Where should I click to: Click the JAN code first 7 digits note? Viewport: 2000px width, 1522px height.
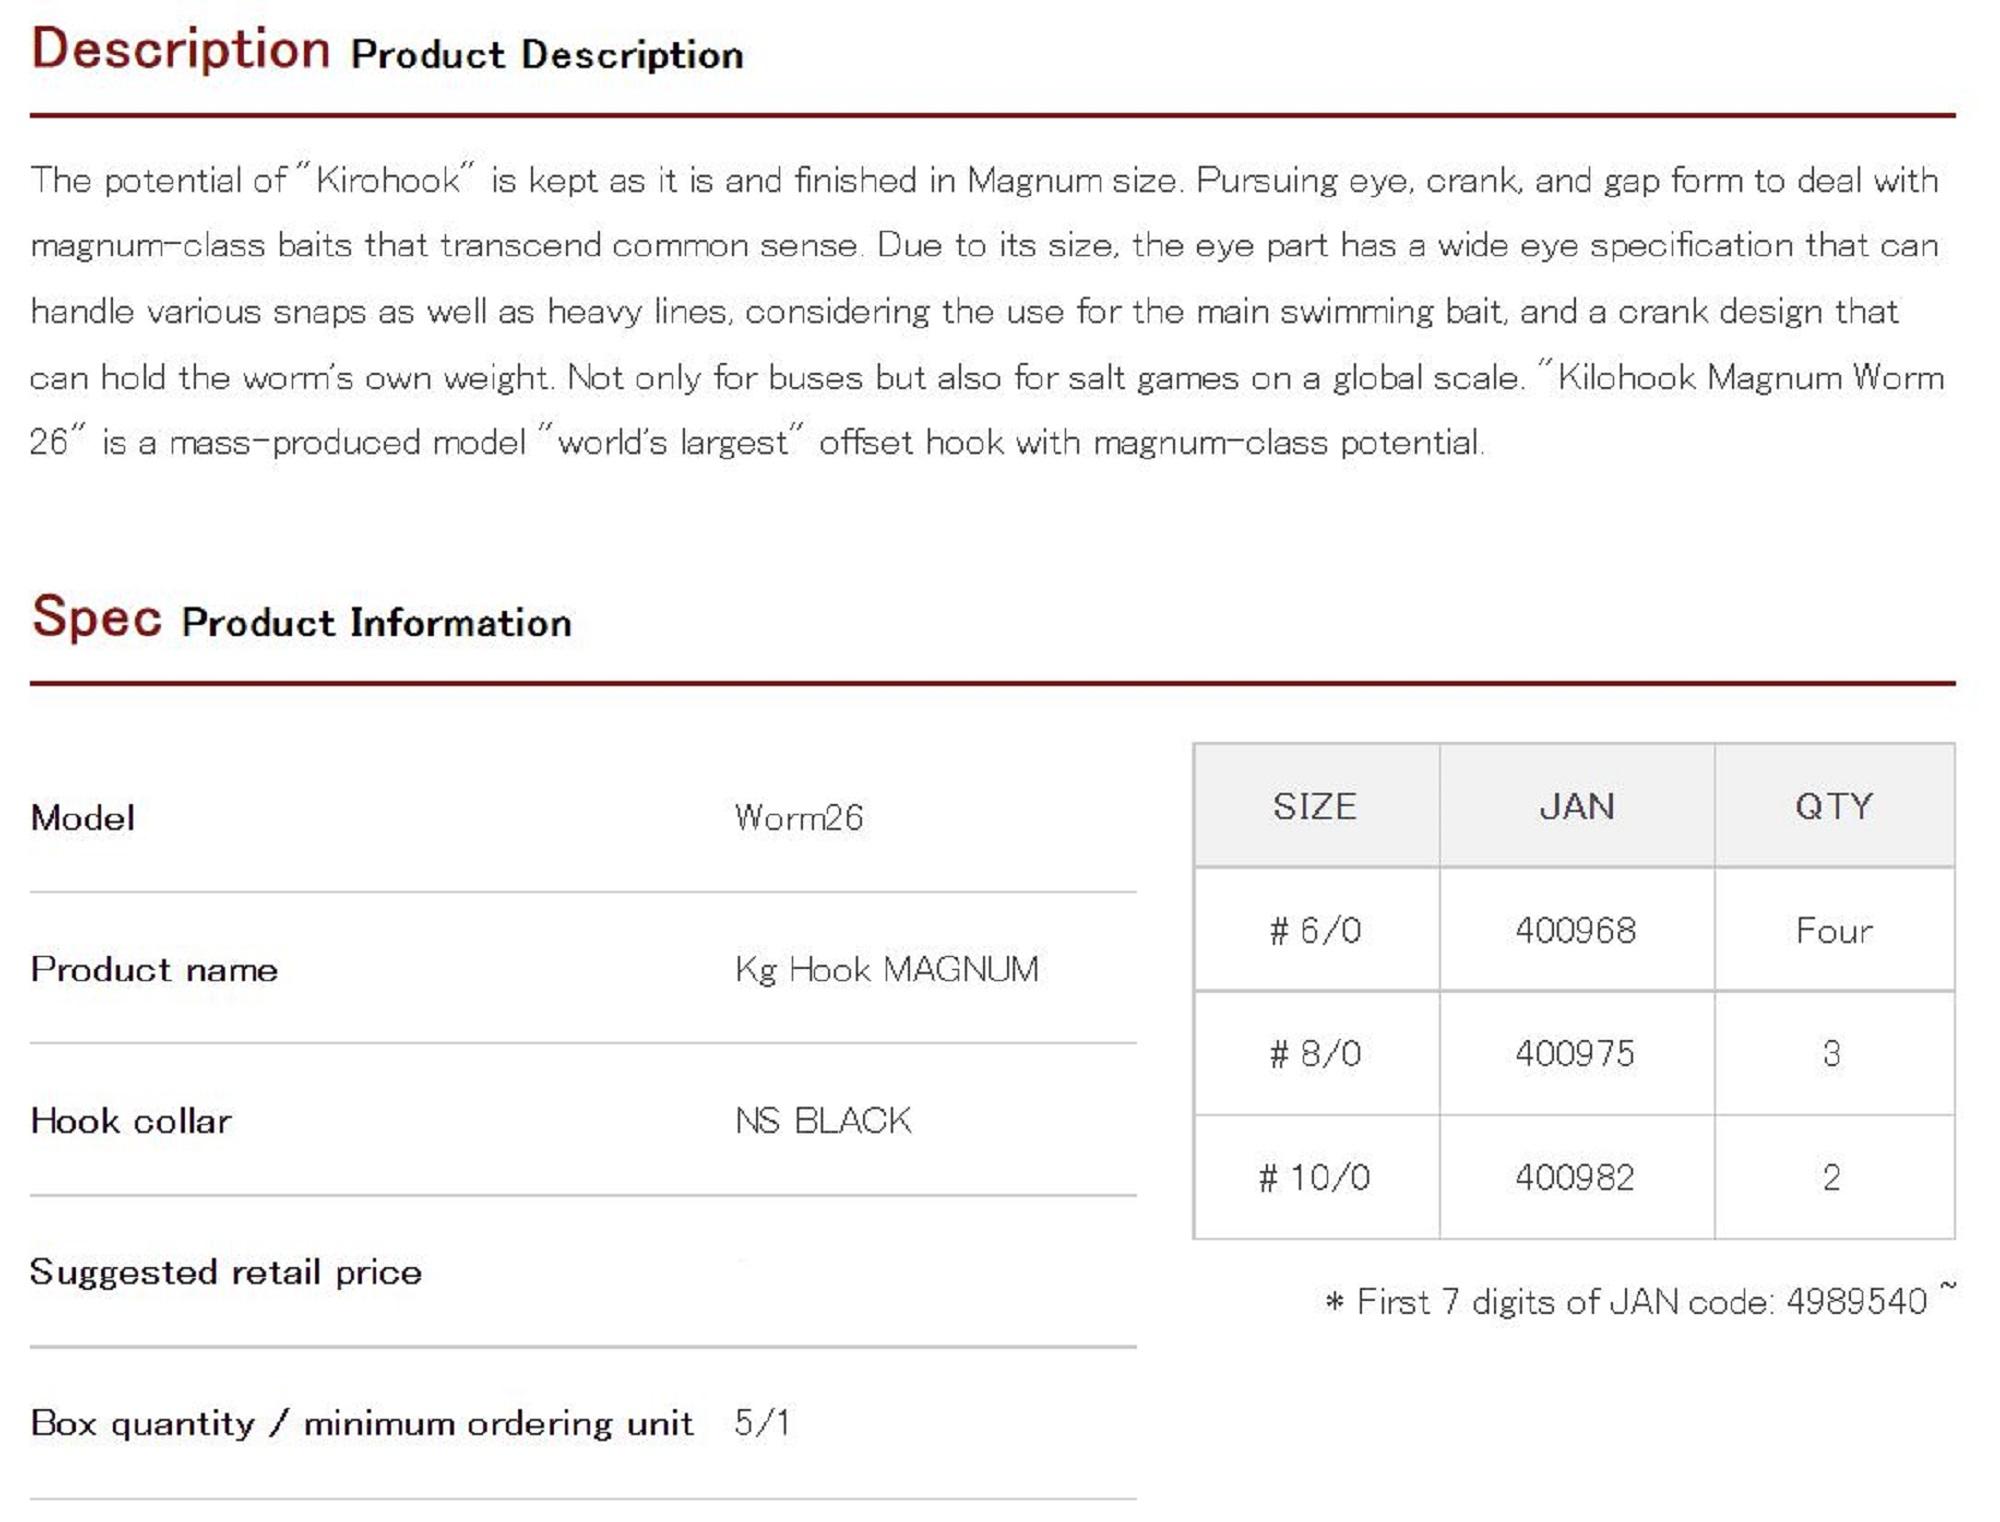click(1640, 1300)
